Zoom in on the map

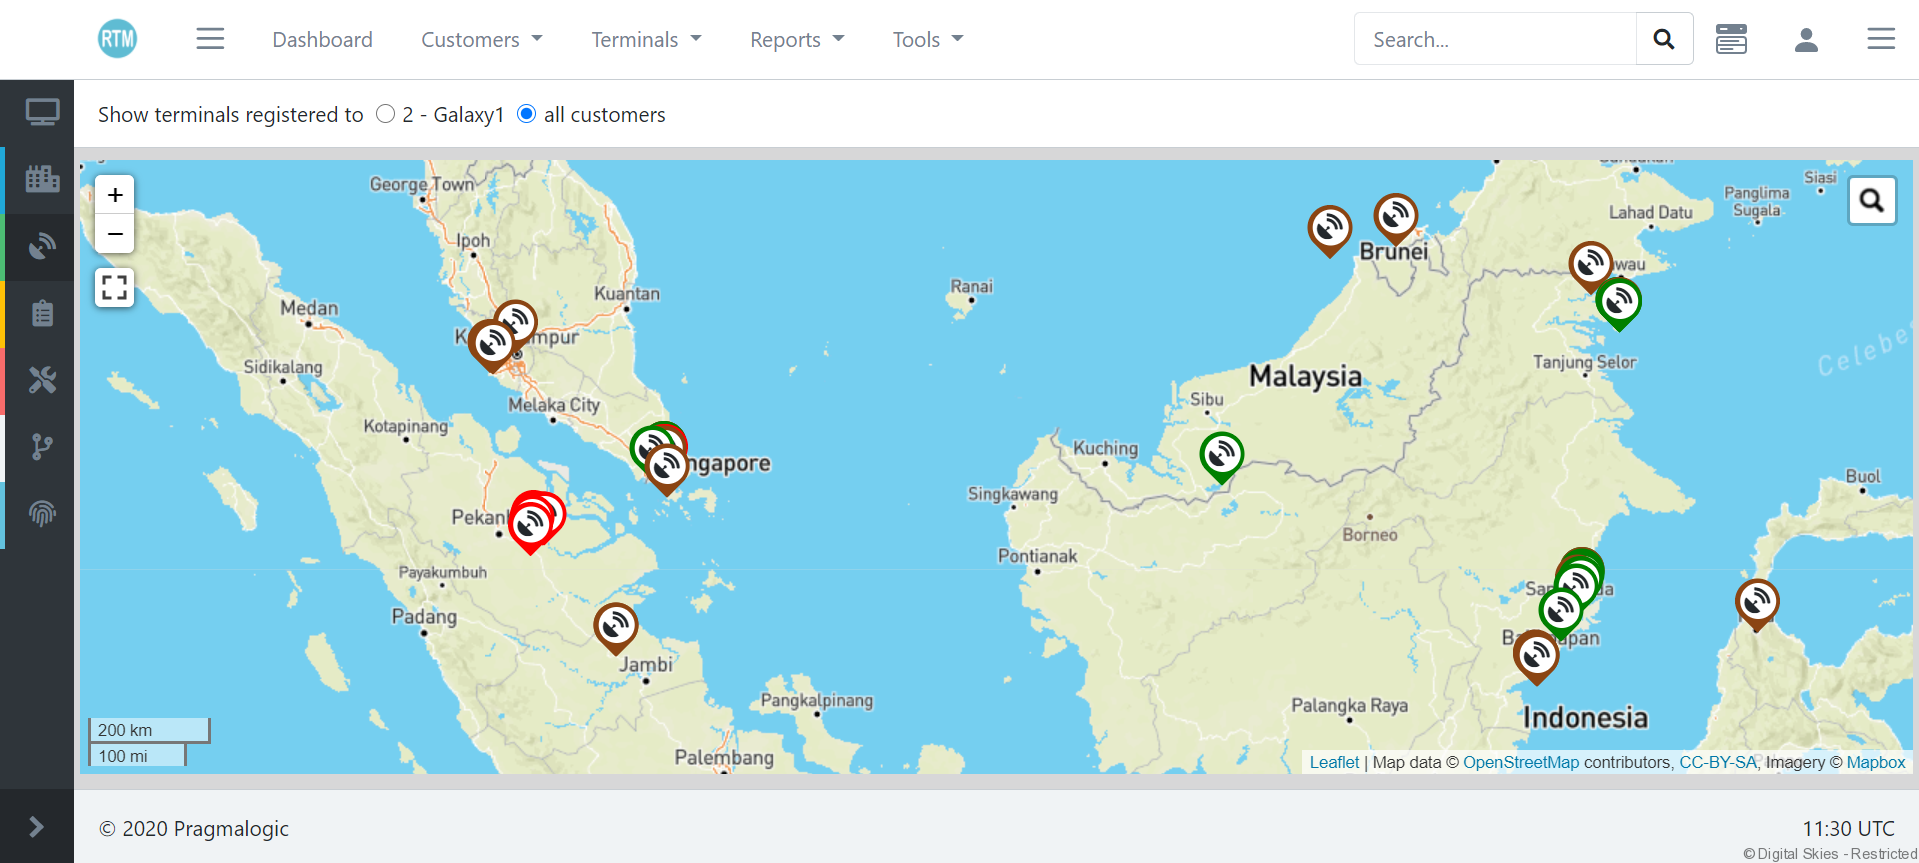(115, 195)
